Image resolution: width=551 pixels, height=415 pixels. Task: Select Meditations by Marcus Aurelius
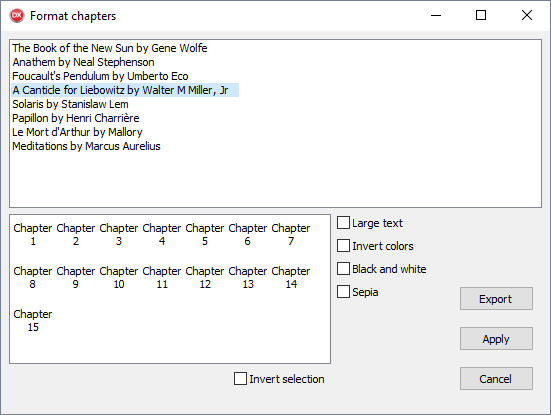coord(86,146)
